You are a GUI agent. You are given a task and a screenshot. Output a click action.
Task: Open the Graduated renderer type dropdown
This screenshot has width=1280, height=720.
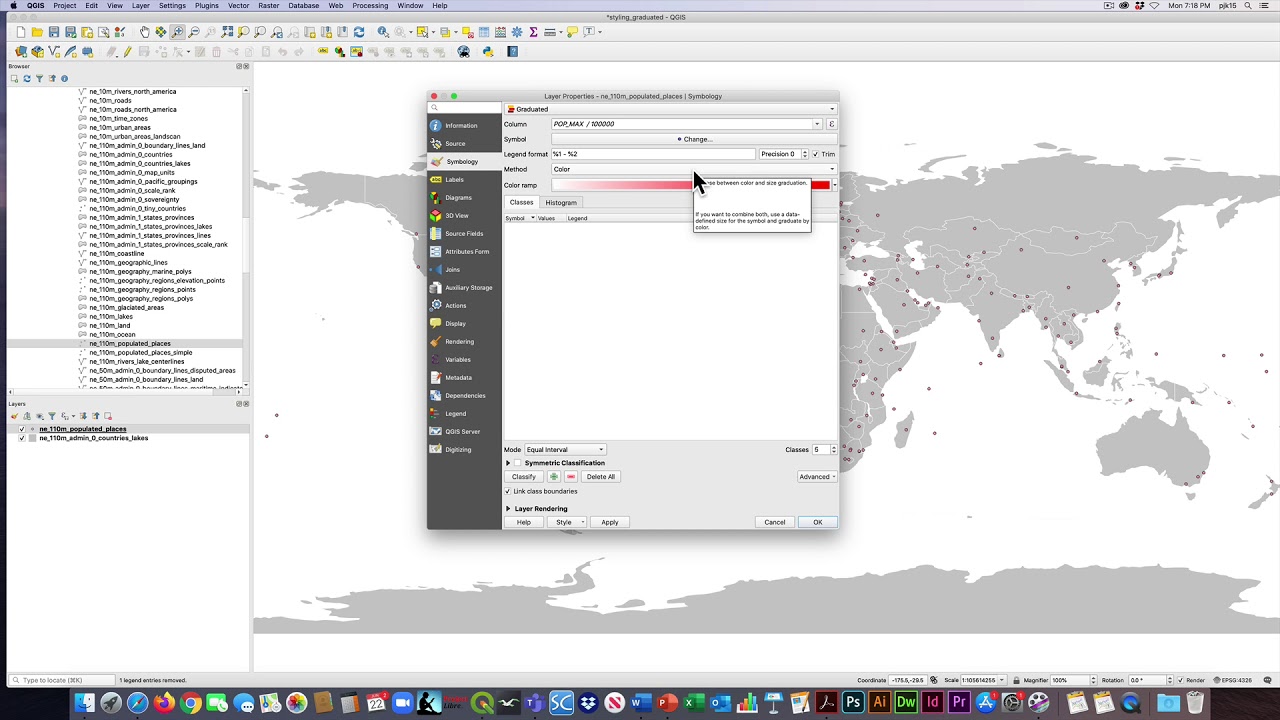(x=670, y=109)
